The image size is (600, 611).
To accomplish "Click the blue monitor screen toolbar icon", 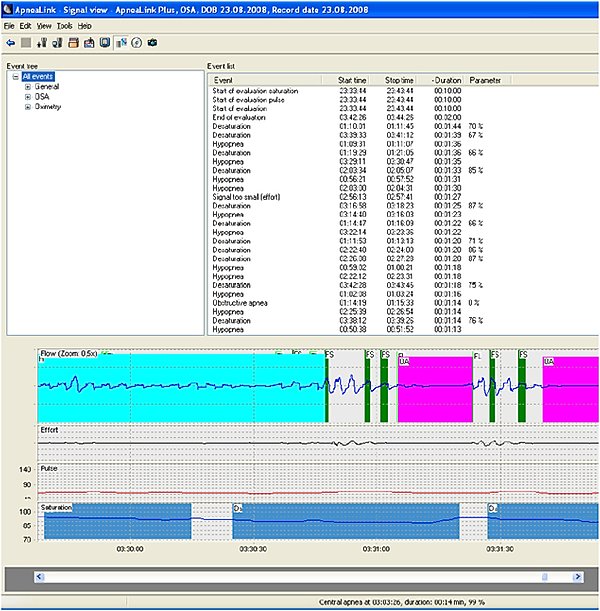I will coord(104,43).
